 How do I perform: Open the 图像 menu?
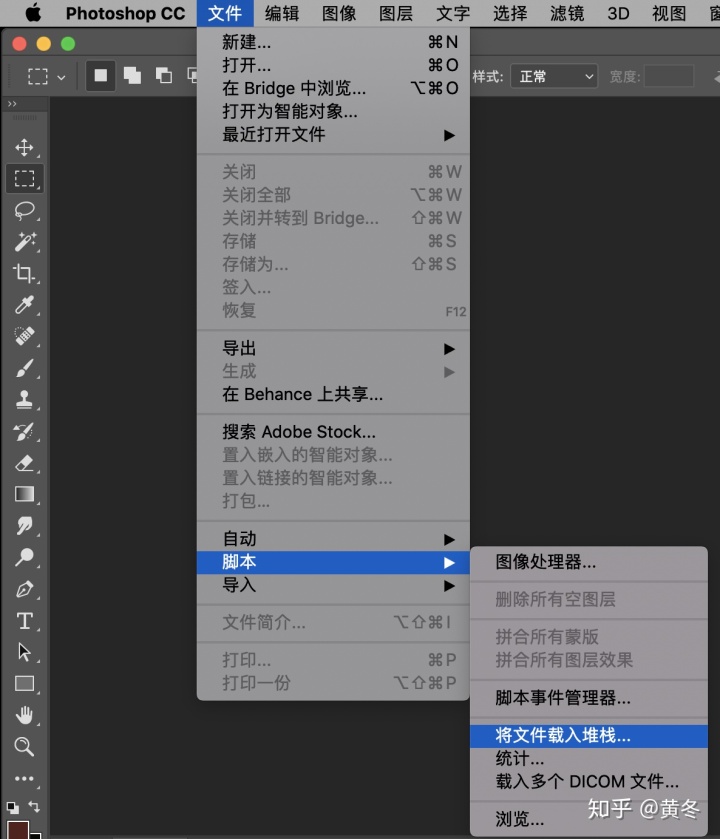pos(339,13)
